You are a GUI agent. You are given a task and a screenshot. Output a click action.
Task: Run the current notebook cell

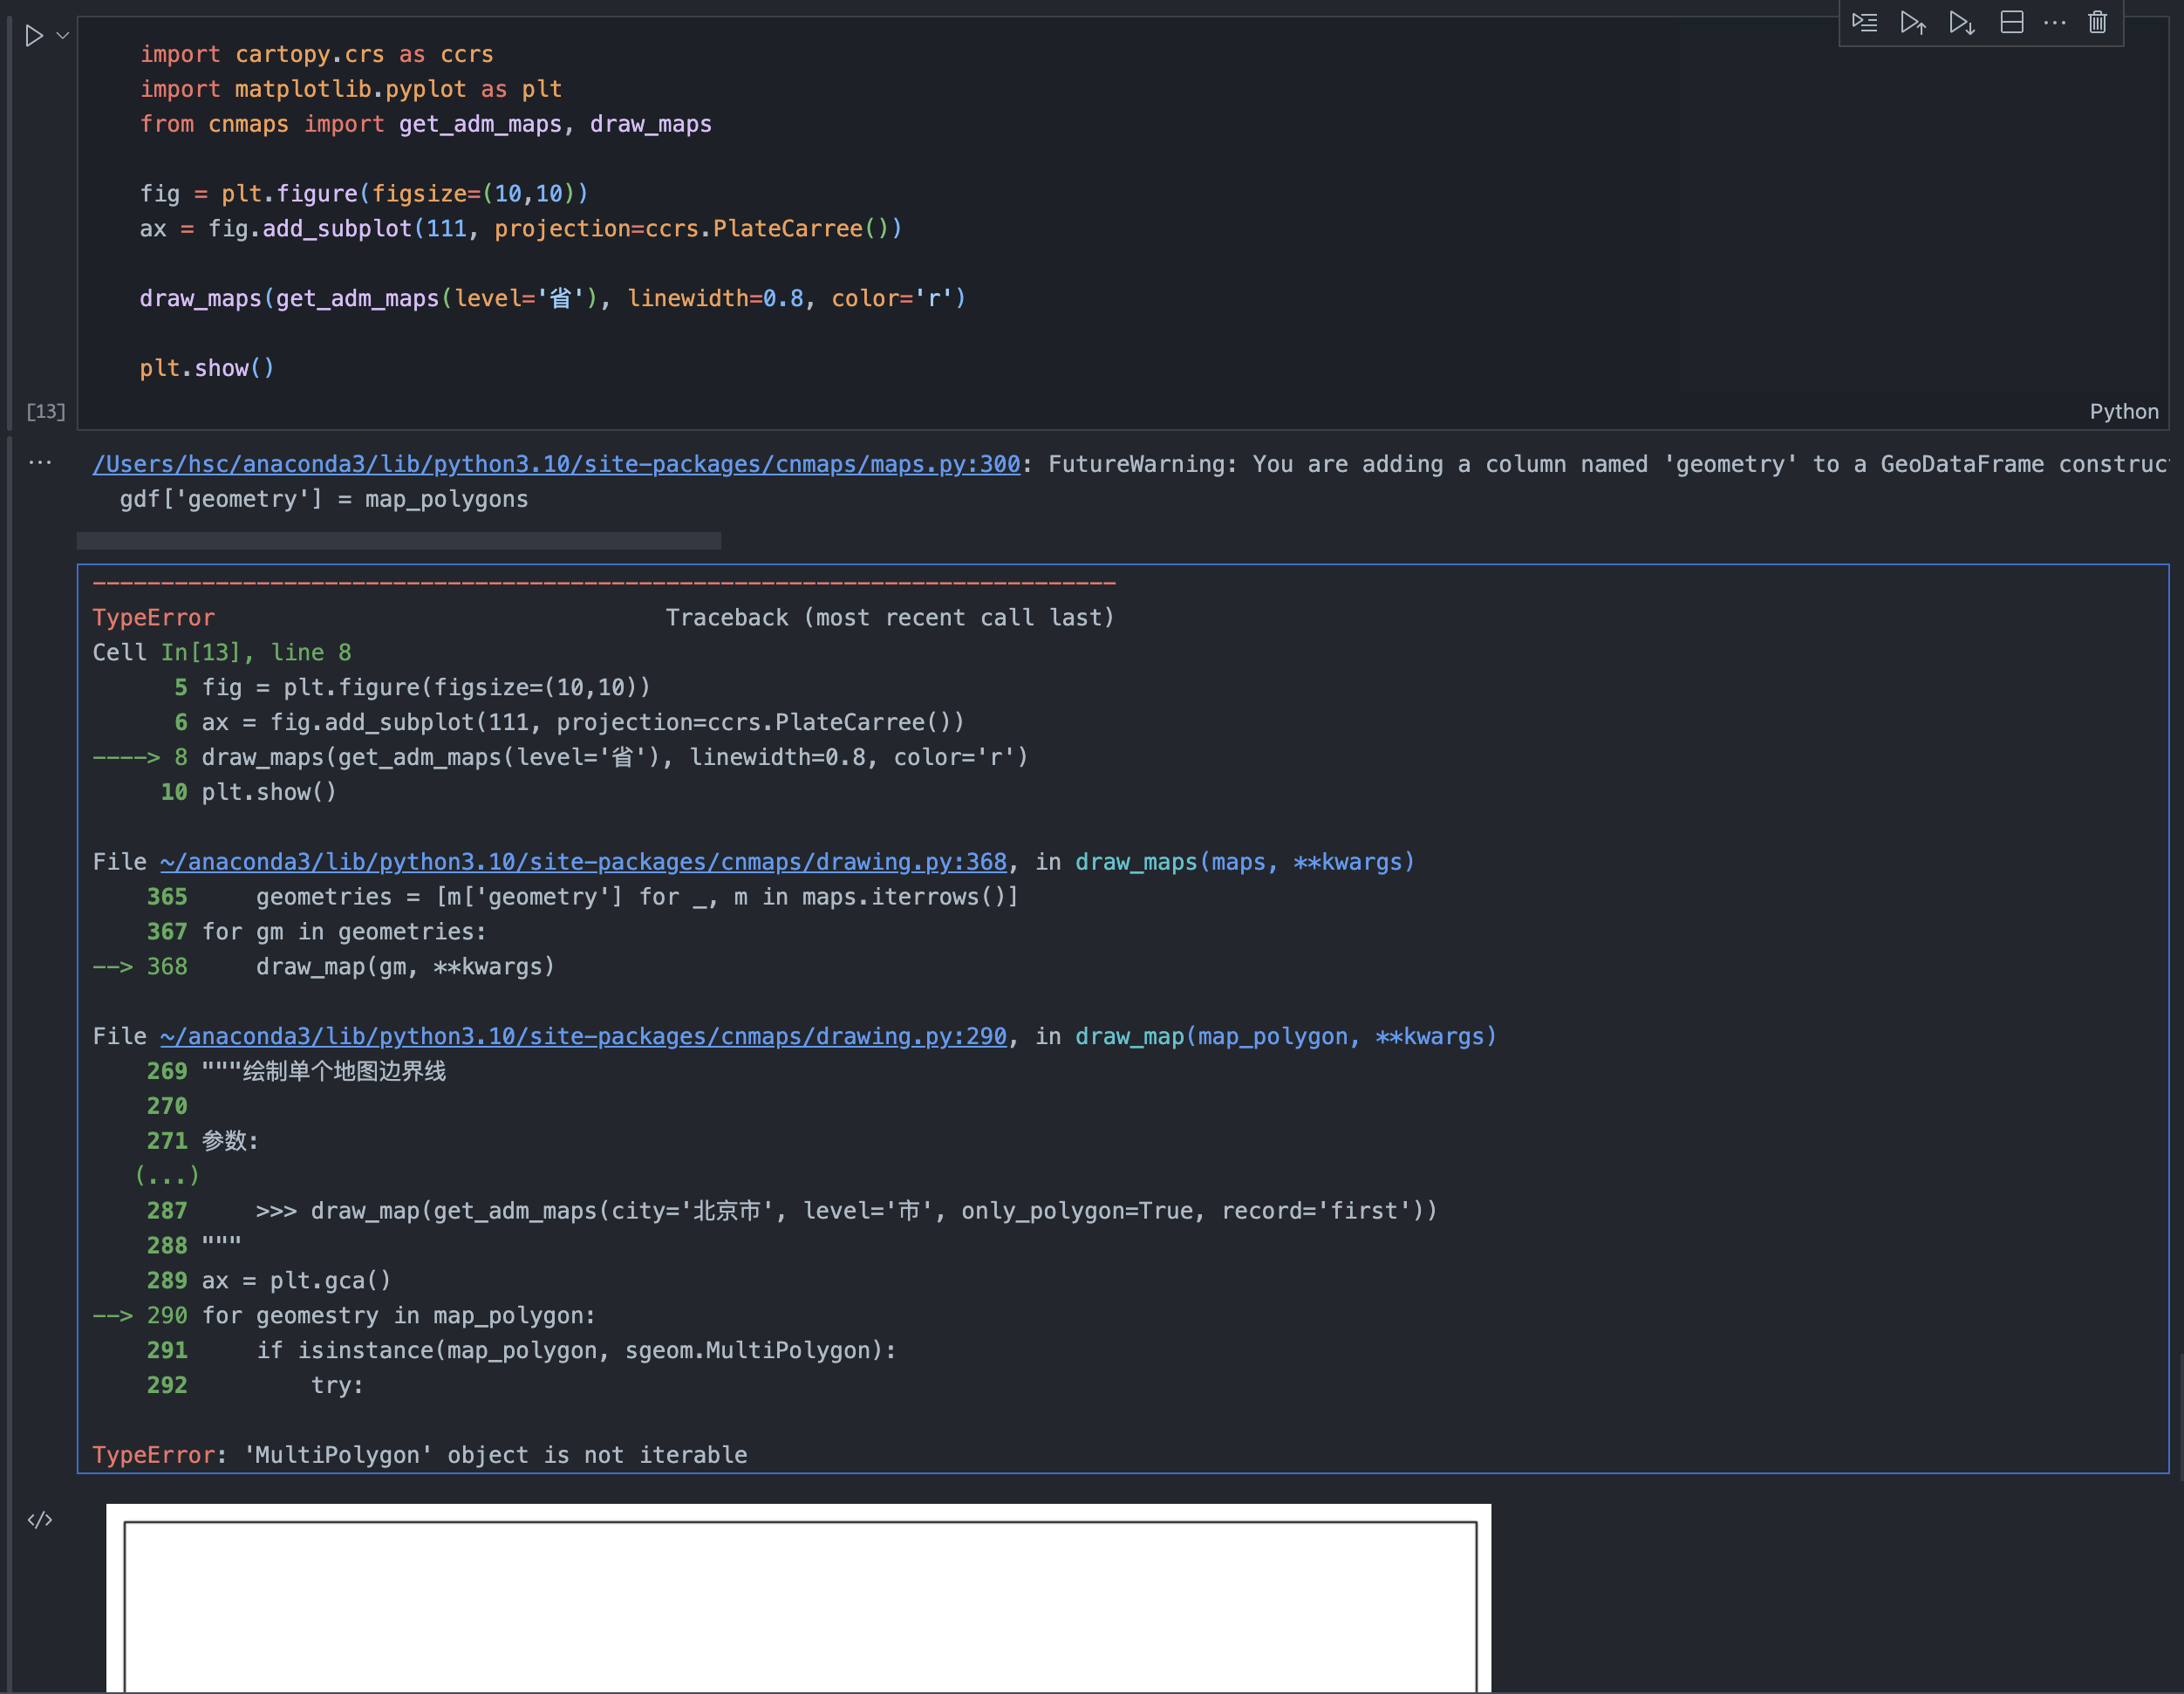pos(33,35)
